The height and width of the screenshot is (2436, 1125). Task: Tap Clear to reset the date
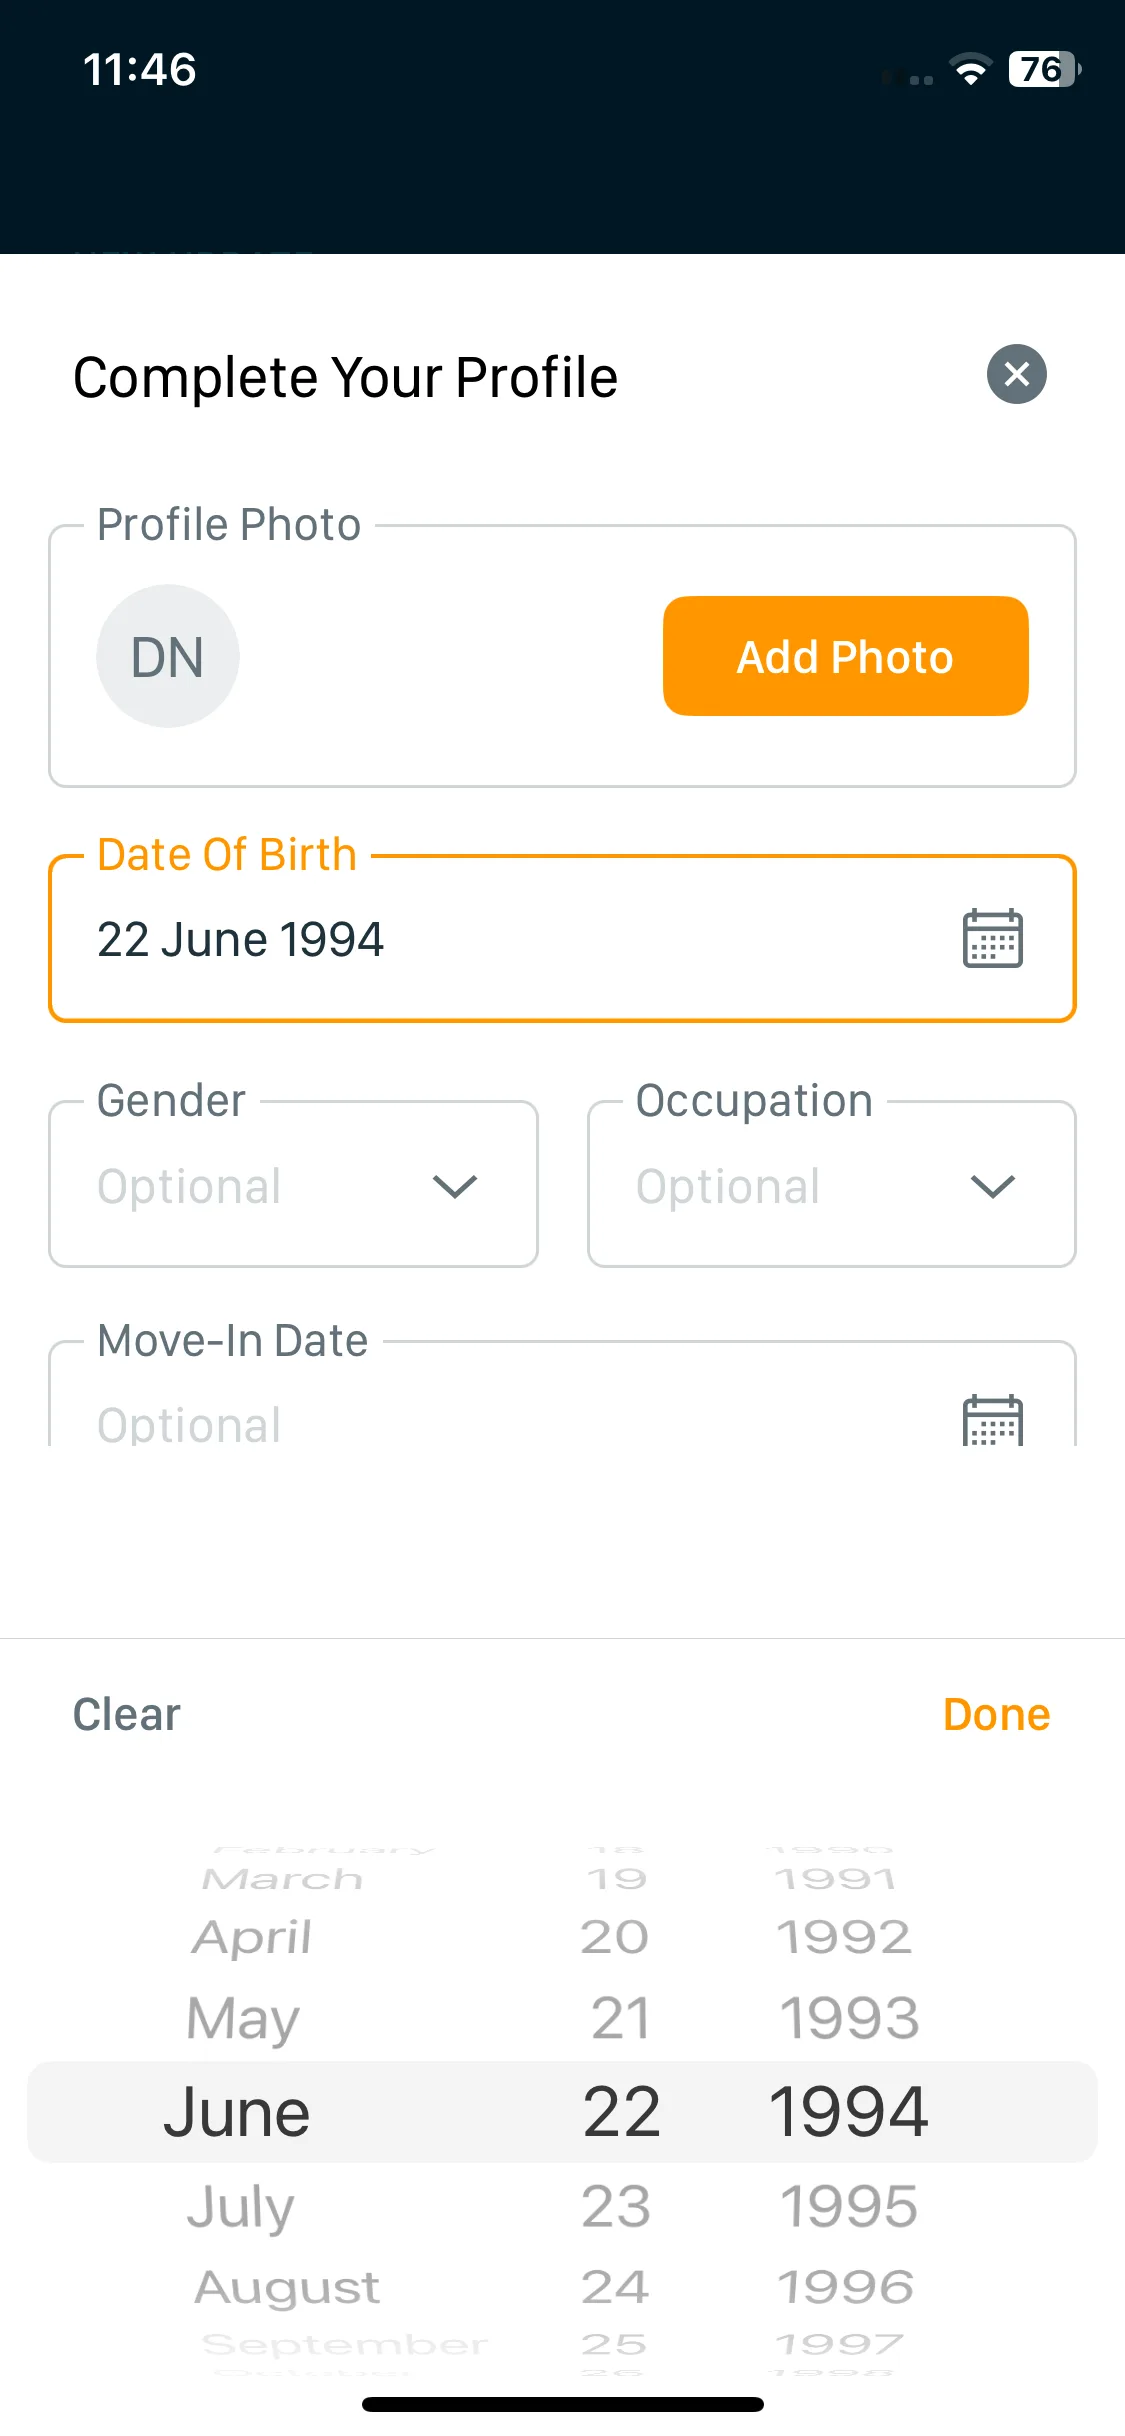127,1714
